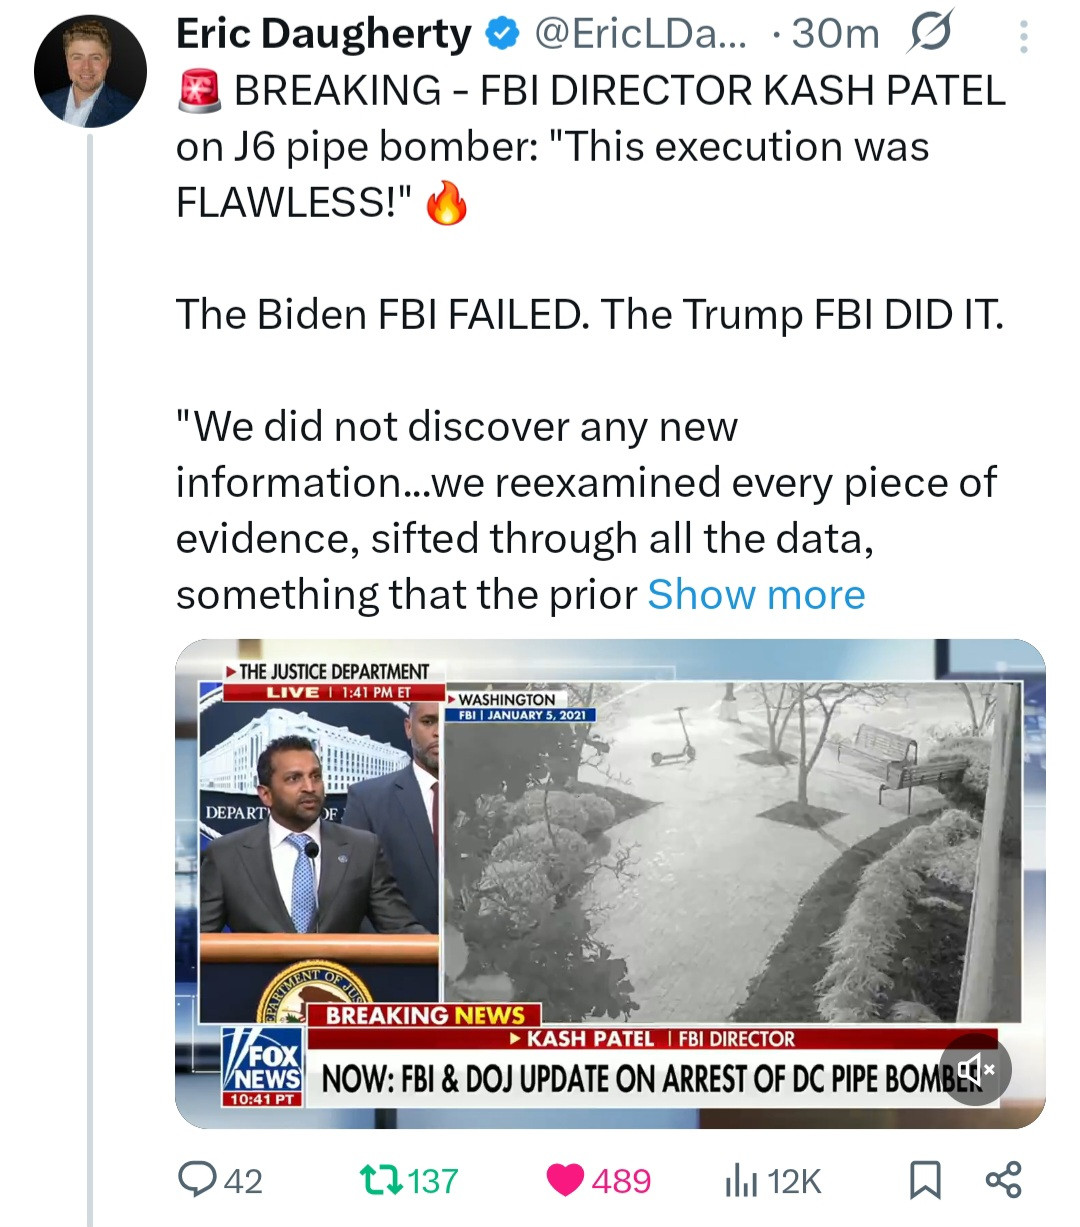Click the 30m post timestamp

point(836,35)
